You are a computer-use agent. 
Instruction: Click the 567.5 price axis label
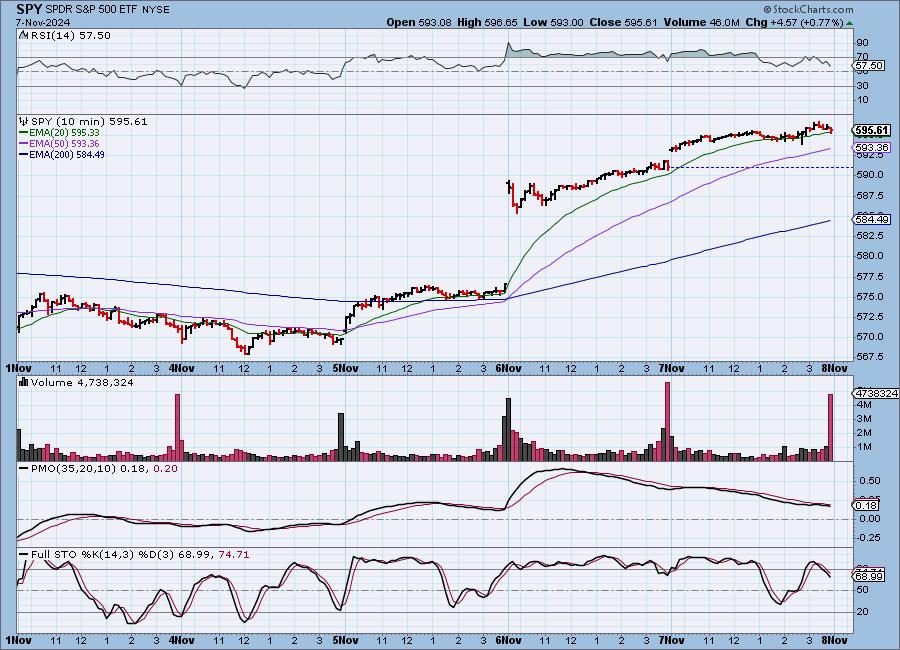point(870,357)
